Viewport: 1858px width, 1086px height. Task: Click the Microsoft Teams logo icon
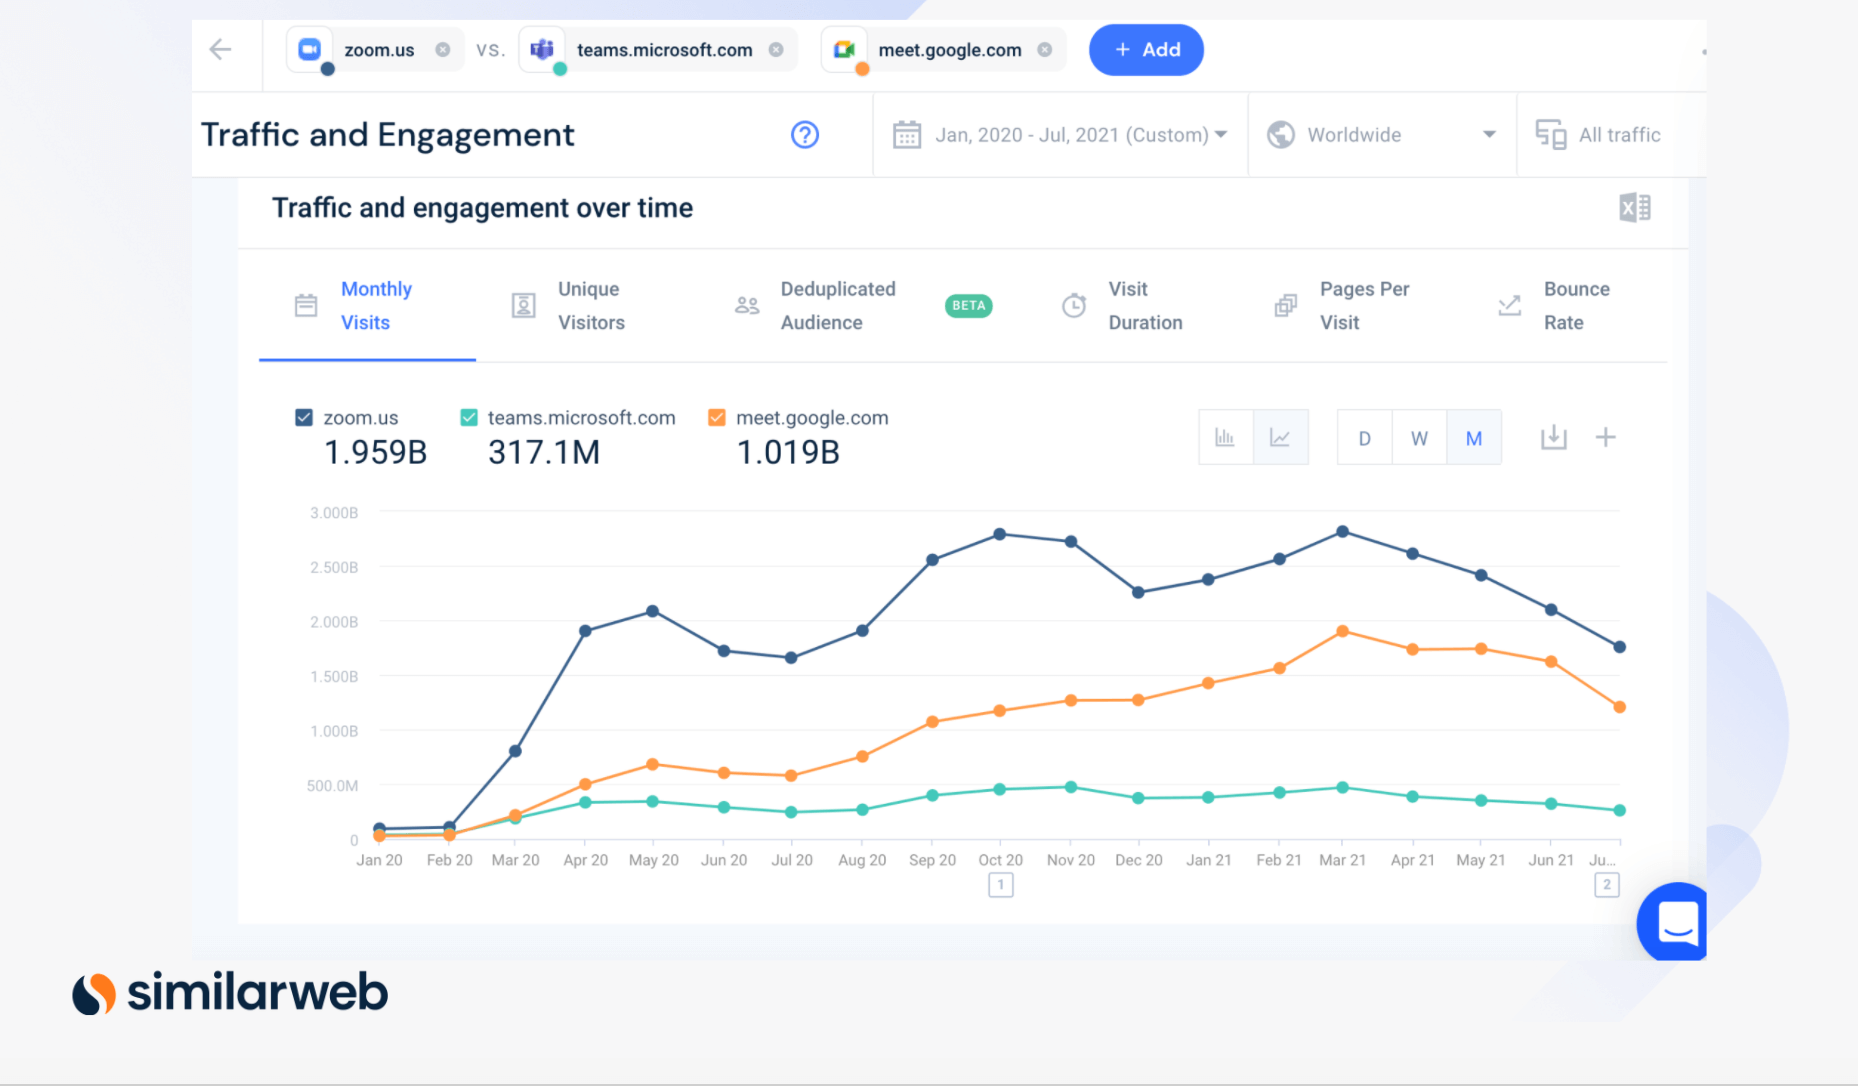(x=542, y=49)
